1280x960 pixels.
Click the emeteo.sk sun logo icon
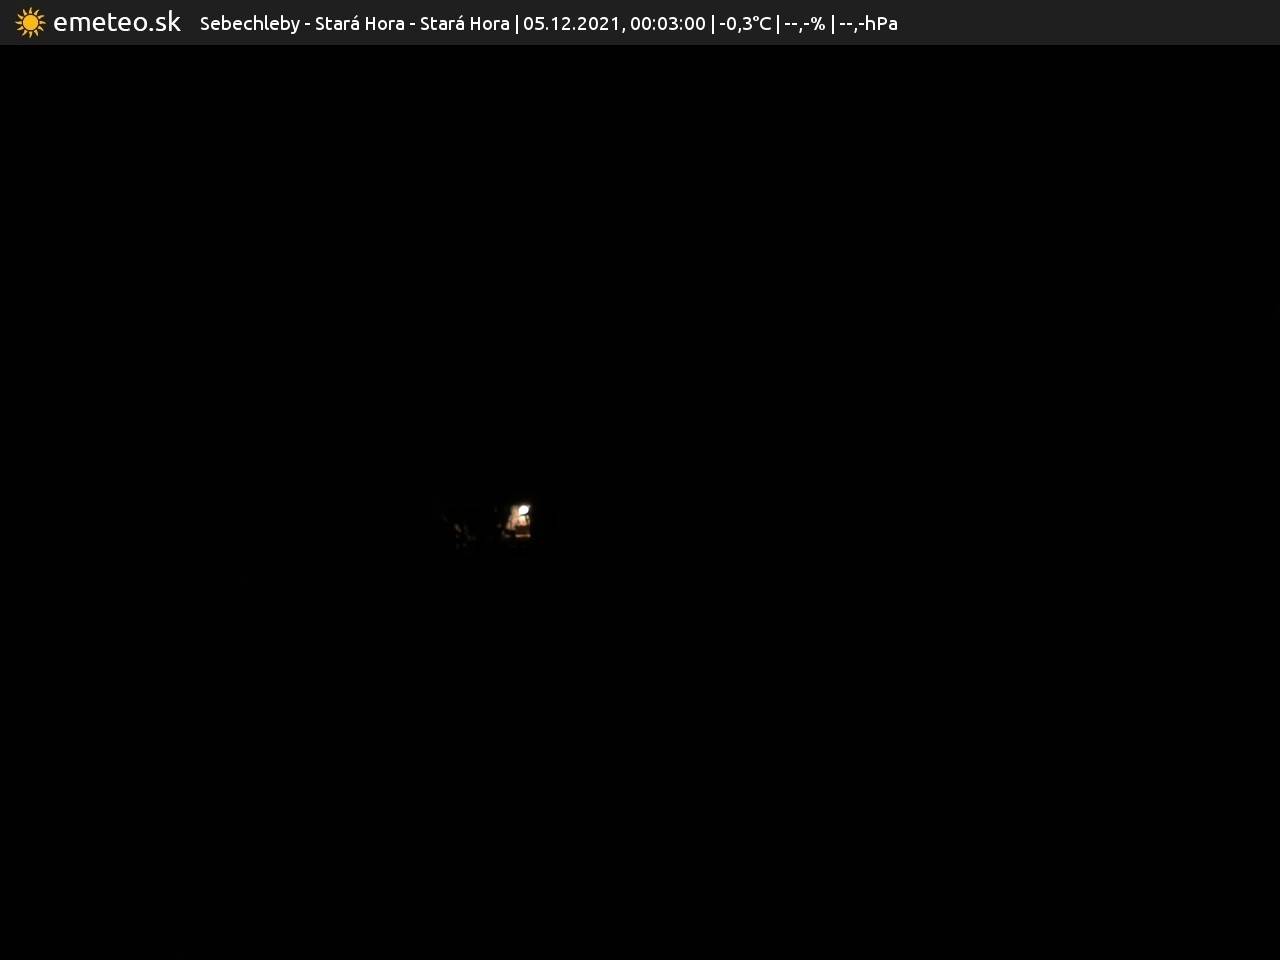(30, 22)
